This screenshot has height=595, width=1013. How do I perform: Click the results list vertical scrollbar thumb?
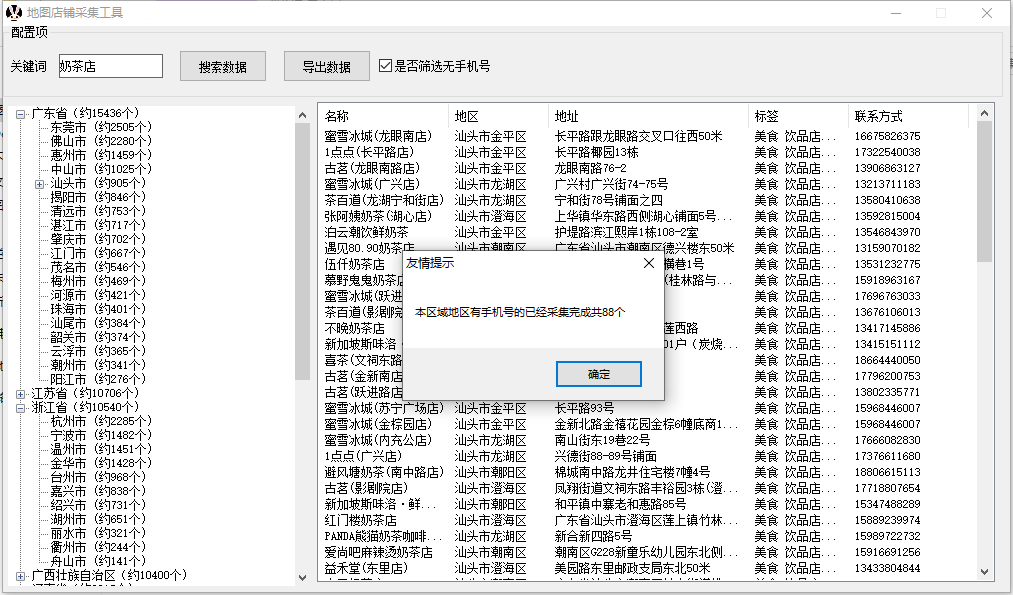[x=985, y=190]
